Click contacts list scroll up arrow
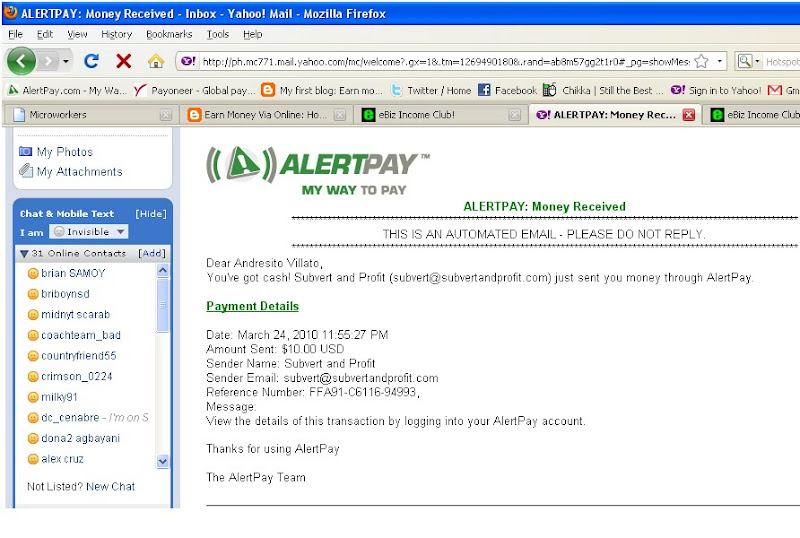 [163, 270]
